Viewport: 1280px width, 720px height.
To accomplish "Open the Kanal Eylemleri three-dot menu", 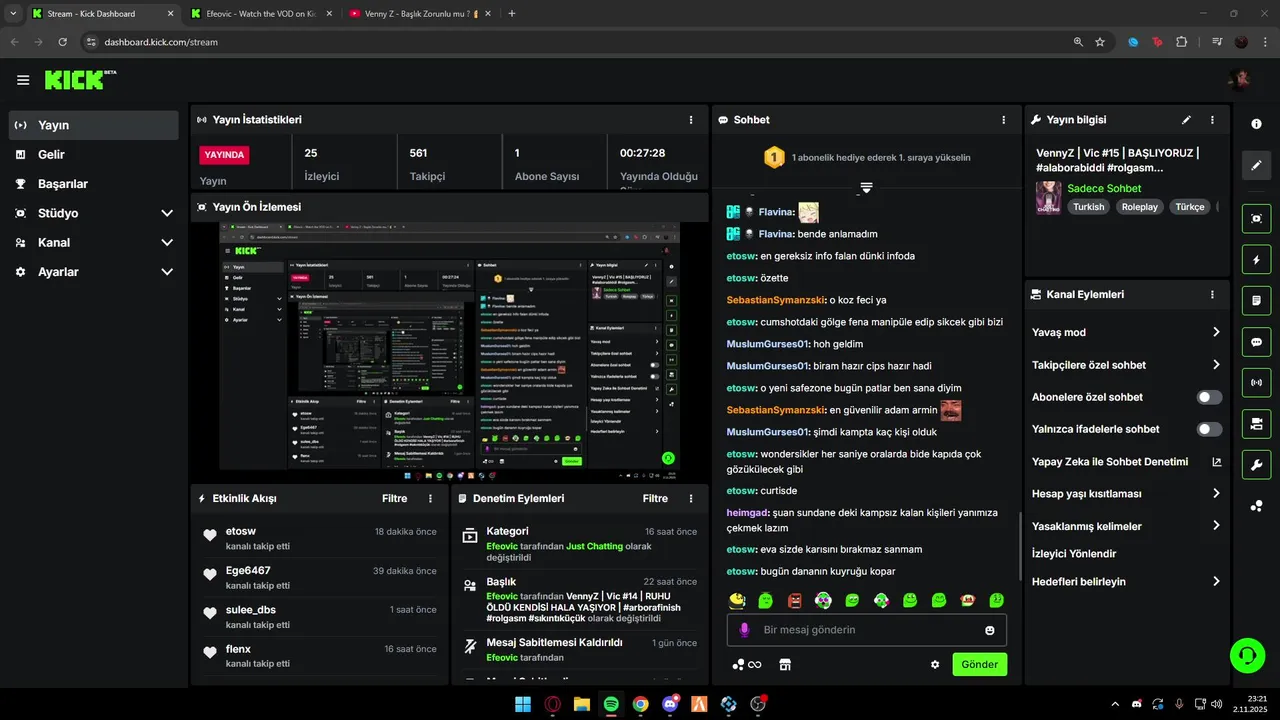I will (1212, 295).
